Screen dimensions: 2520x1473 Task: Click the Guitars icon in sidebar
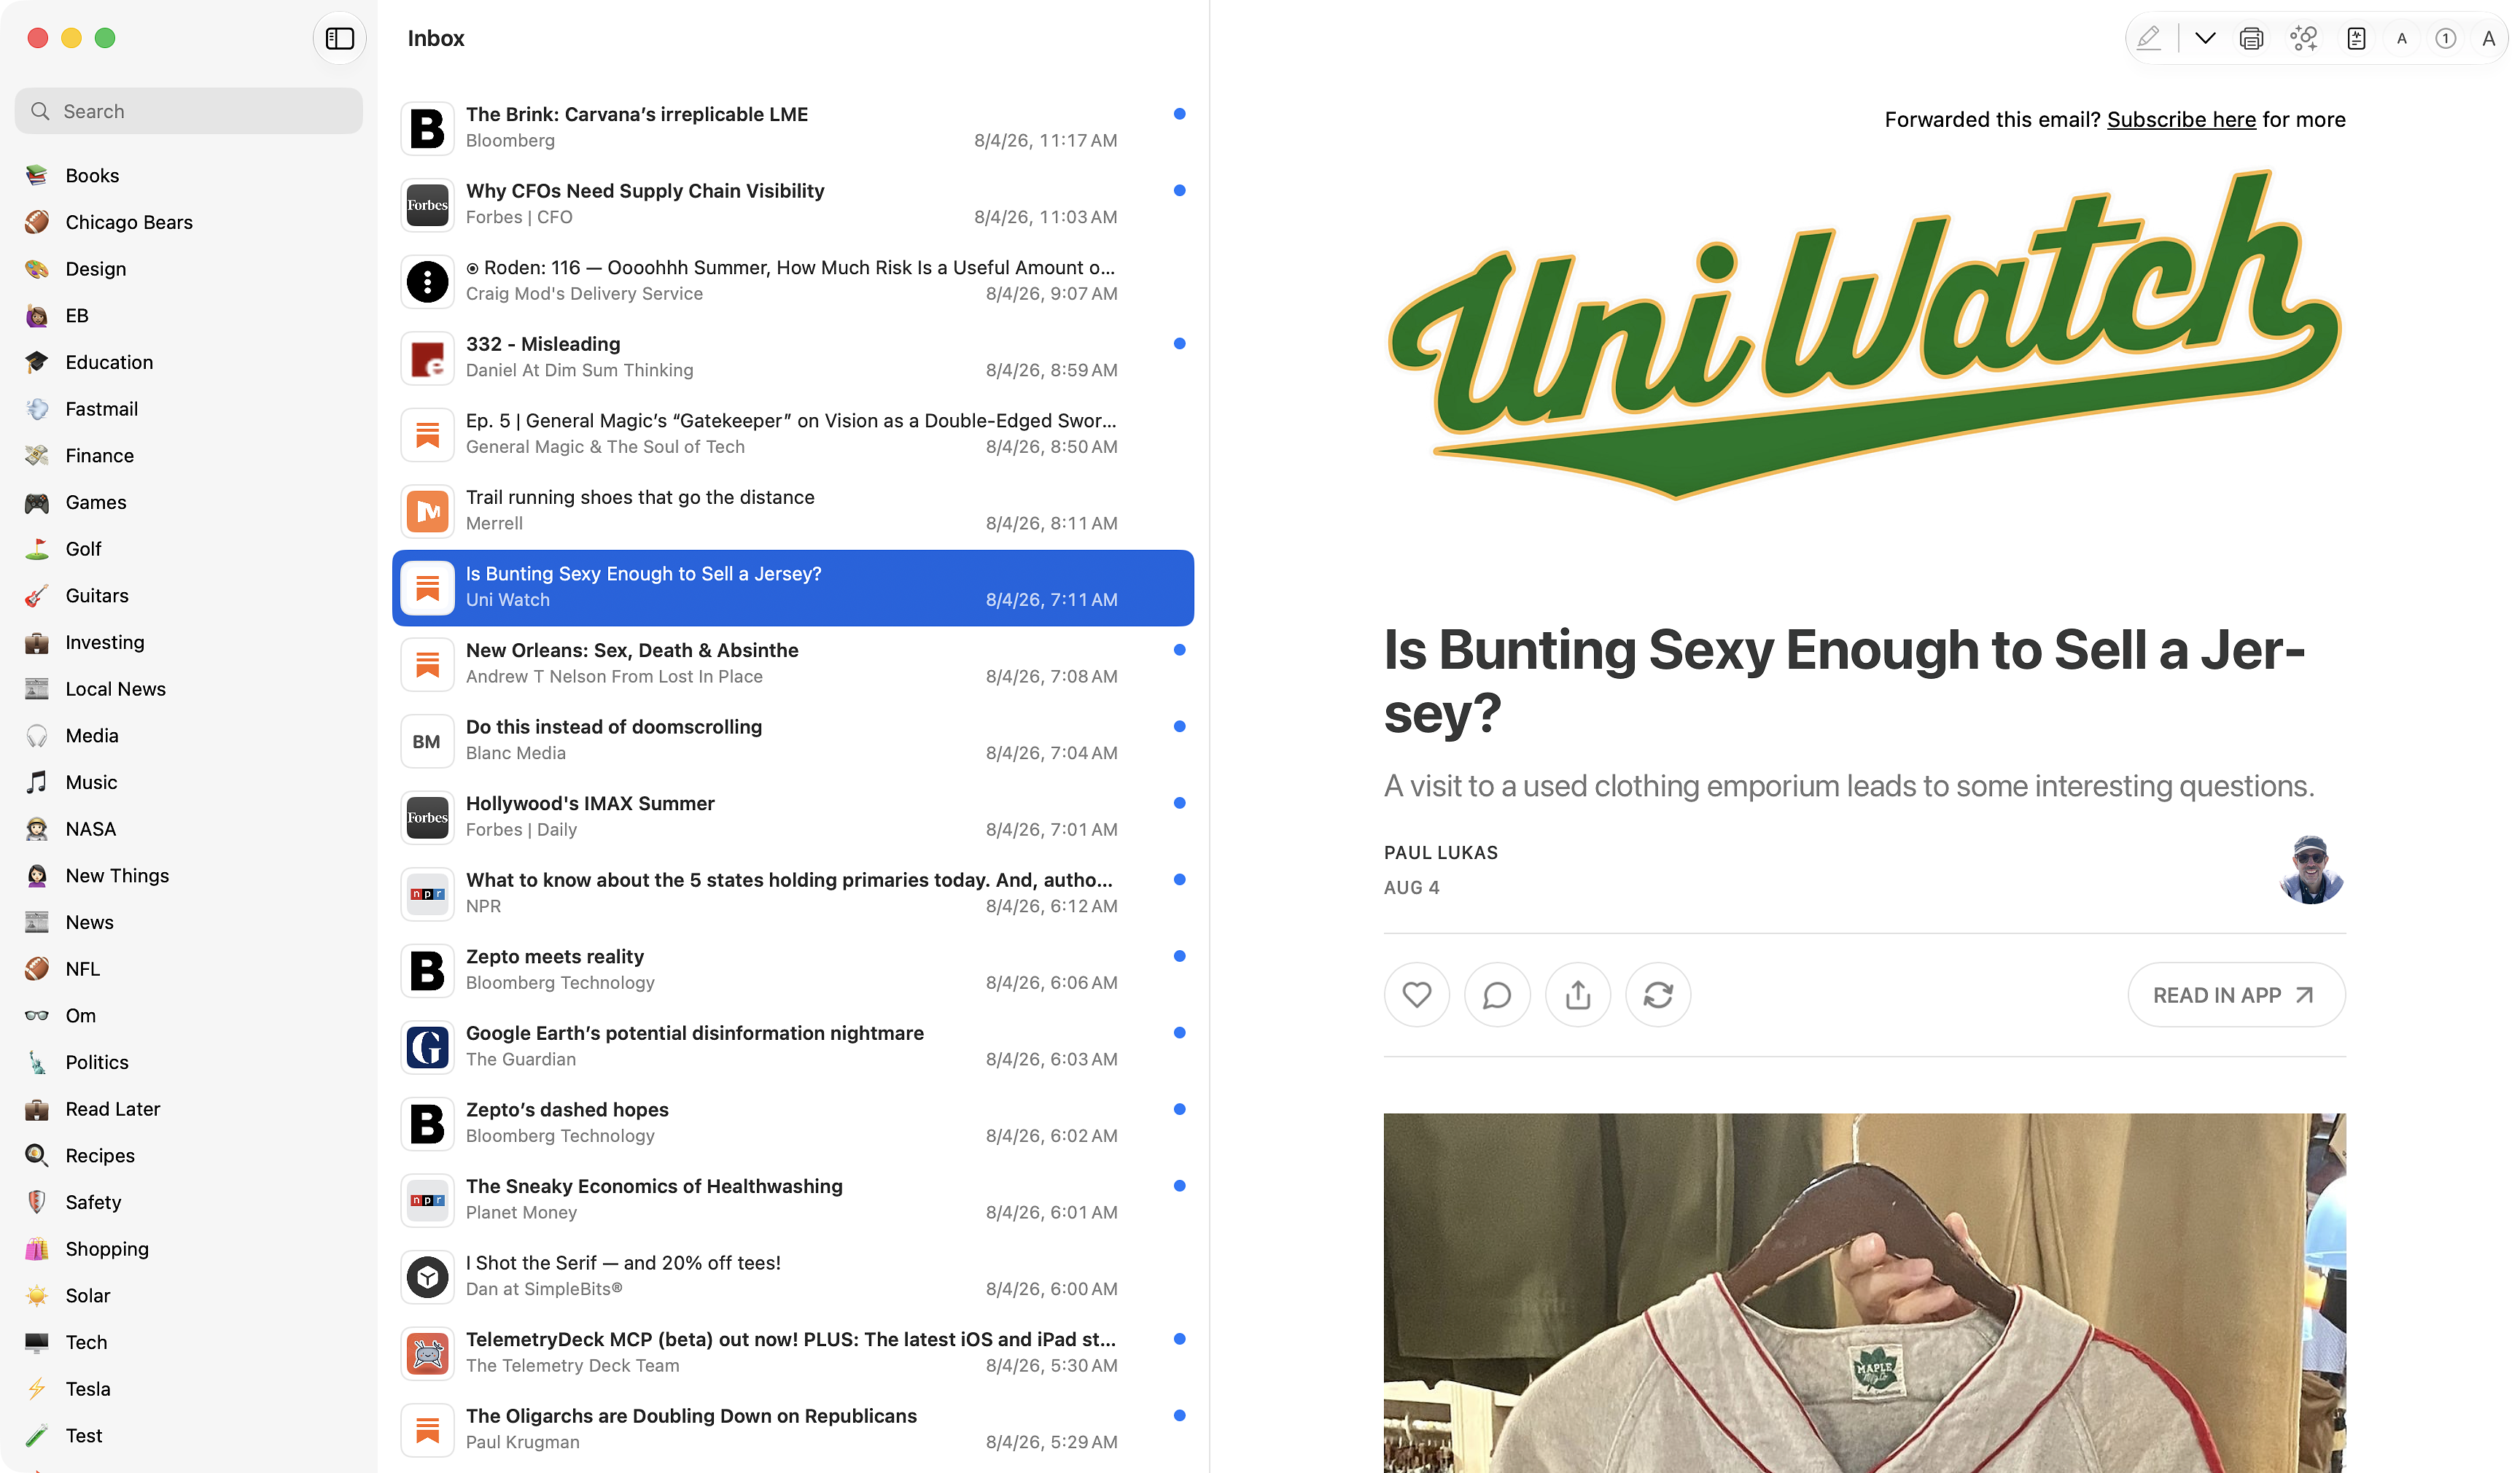click(37, 596)
